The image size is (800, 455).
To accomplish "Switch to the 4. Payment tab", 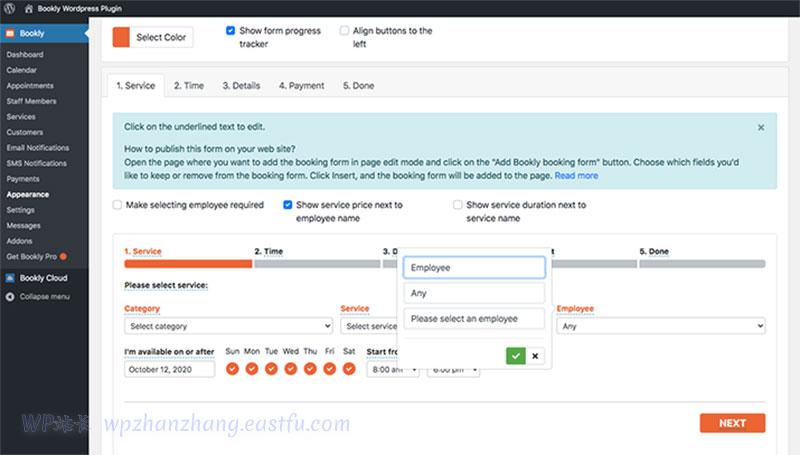I will coord(302,86).
